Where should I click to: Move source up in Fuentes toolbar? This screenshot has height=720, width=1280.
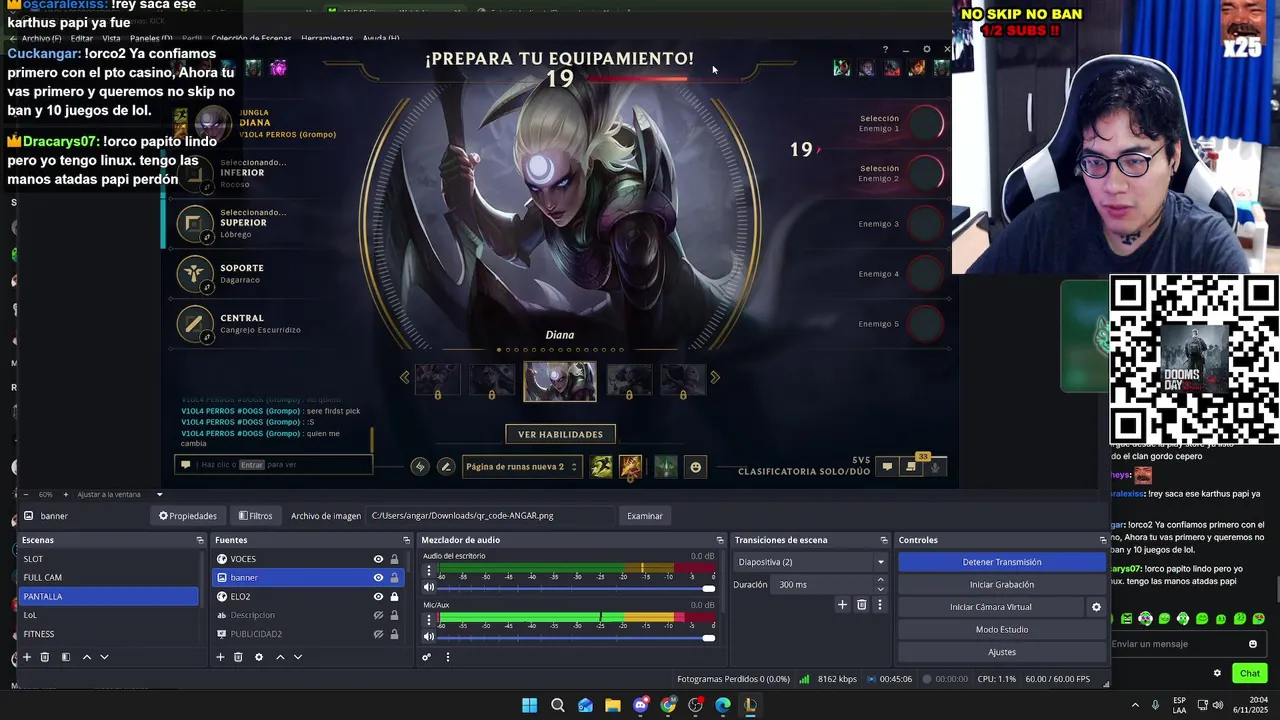[280, 657]
